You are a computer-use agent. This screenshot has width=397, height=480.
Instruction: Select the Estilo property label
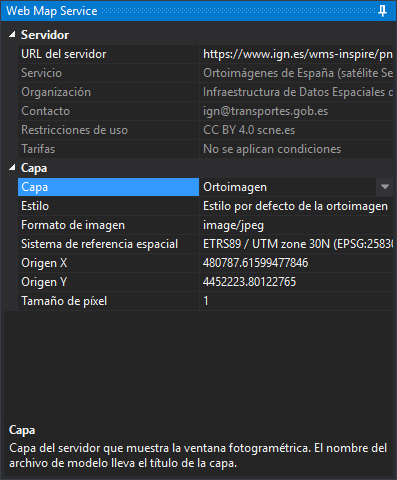coord(108,206)
